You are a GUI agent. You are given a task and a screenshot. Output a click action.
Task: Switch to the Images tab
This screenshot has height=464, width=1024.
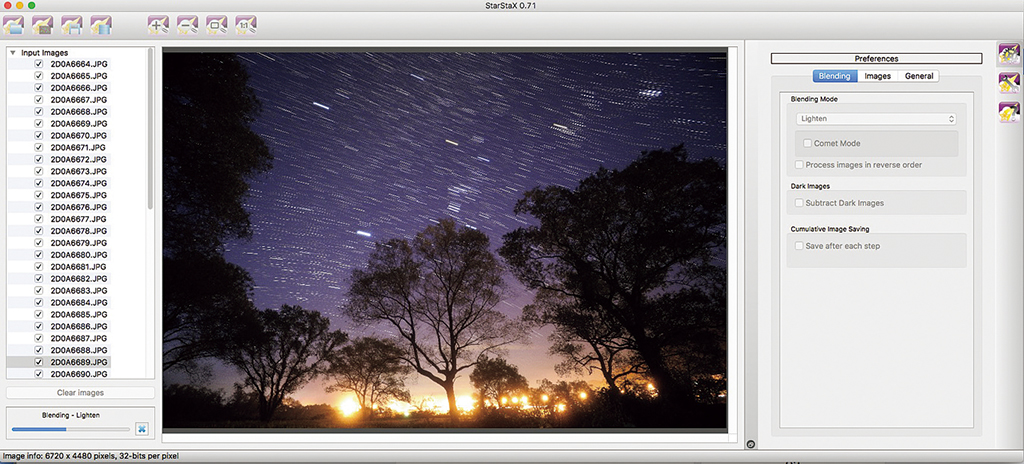[878, 76]
